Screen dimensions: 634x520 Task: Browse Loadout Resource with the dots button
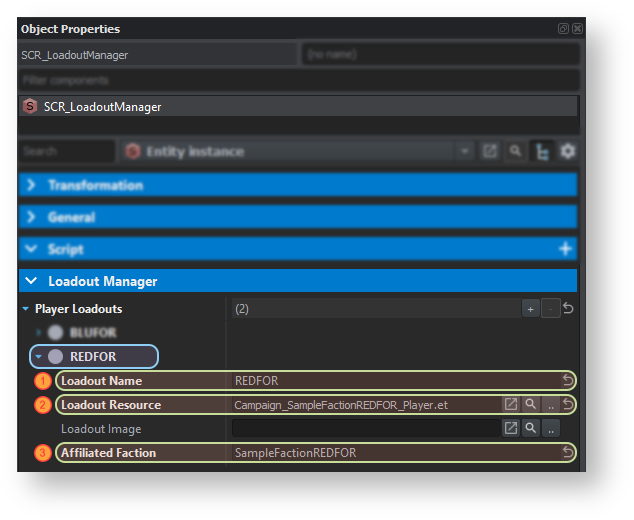point(551,404)
